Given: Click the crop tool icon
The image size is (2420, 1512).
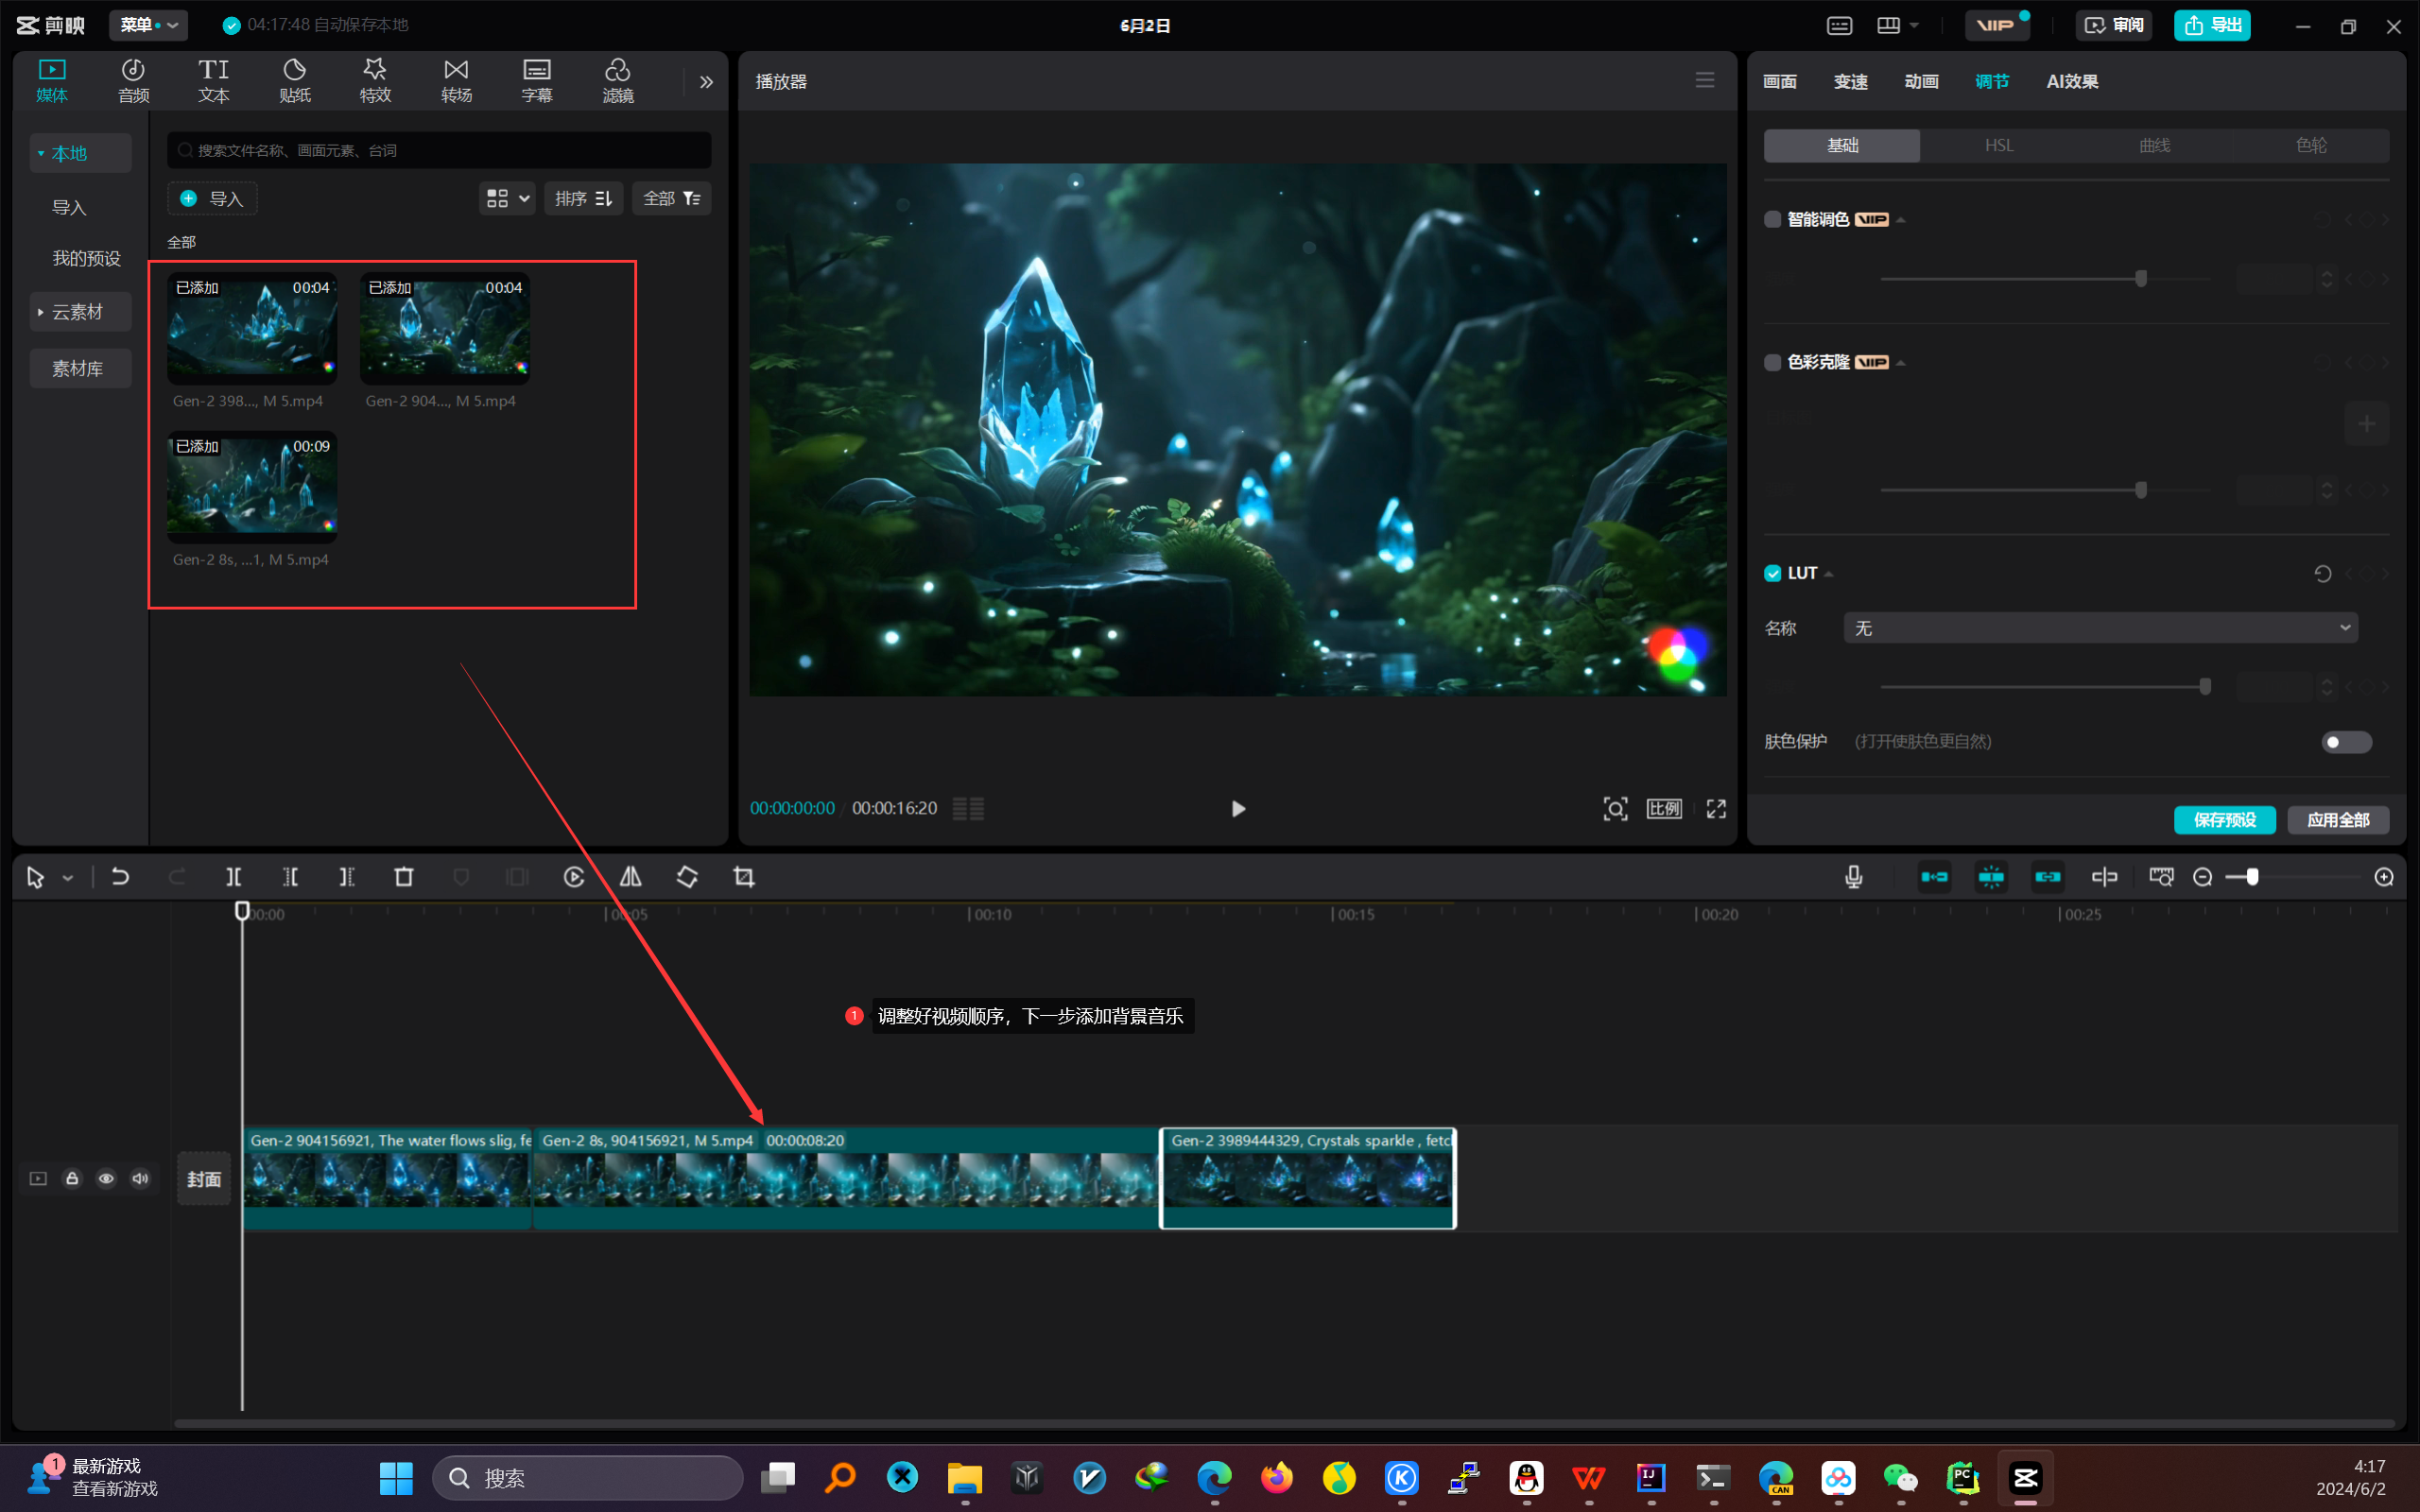Looking at the screenshot, I should coord(744,877).
